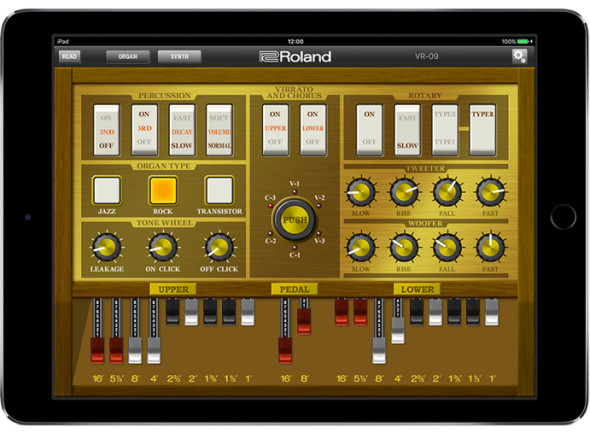
Task: Click the Lower 2' white drawbar
Action: [x=435, y=312]
